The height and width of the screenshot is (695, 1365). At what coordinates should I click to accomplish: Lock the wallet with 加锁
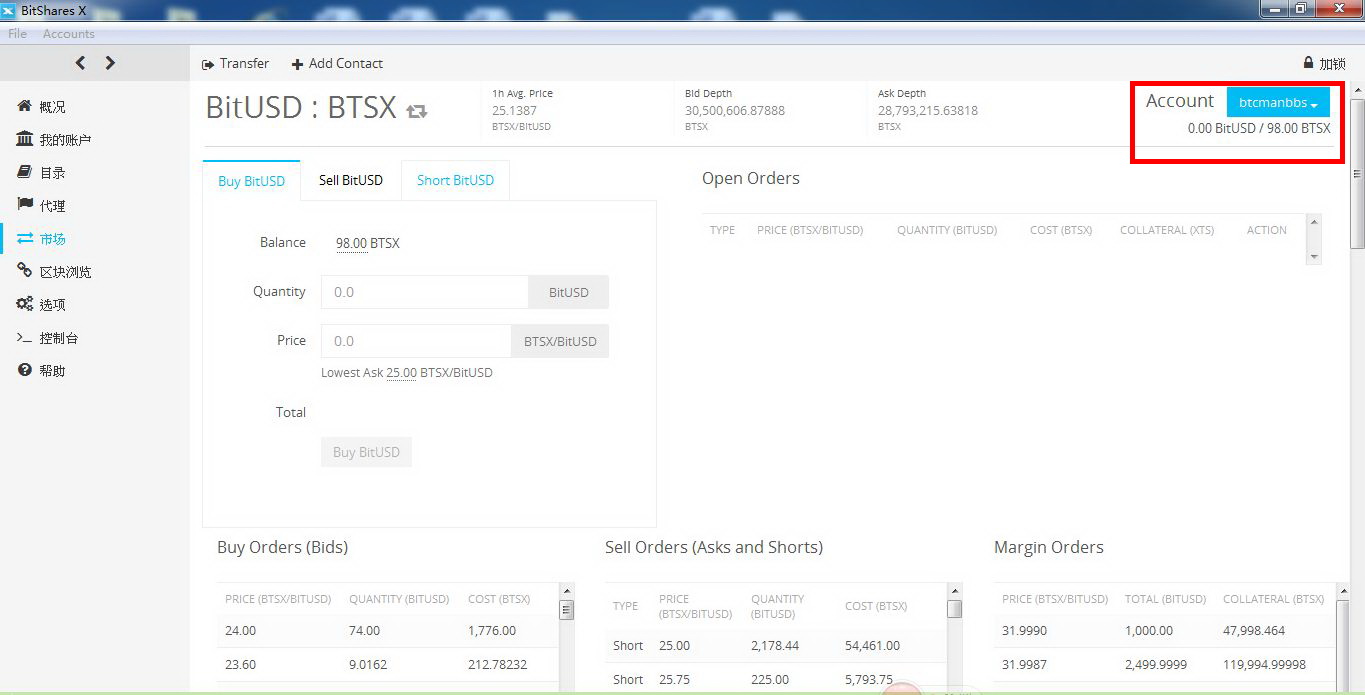point(1324,63)
